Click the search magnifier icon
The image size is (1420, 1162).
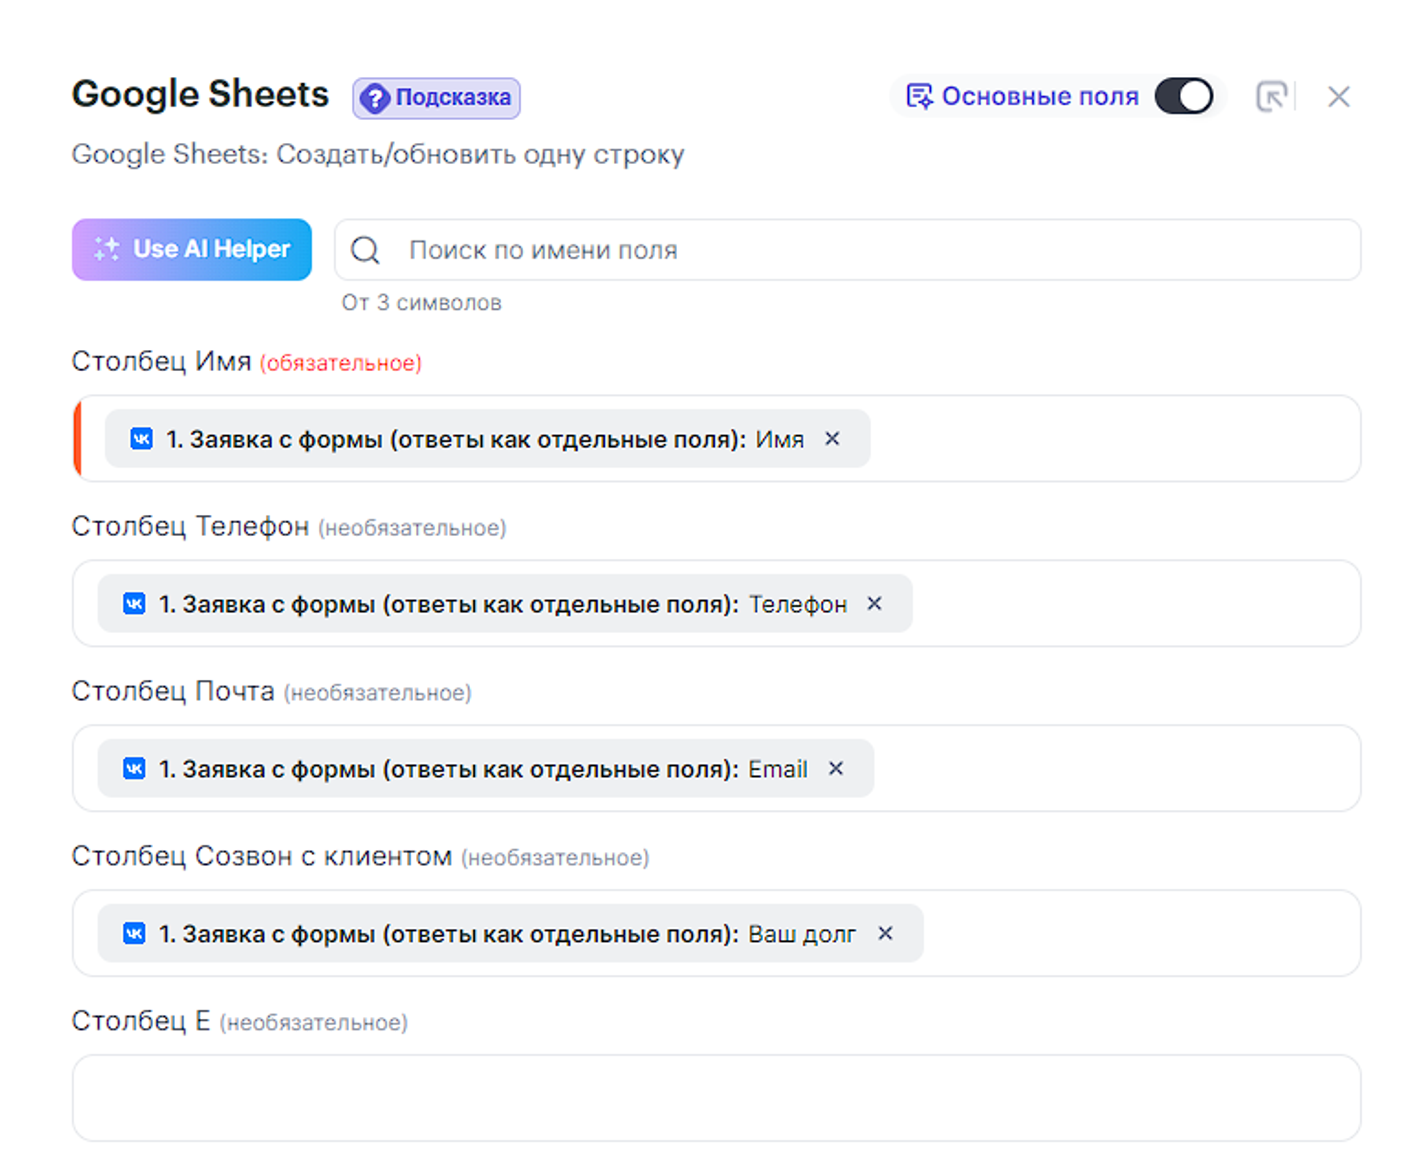click(366, 250)
